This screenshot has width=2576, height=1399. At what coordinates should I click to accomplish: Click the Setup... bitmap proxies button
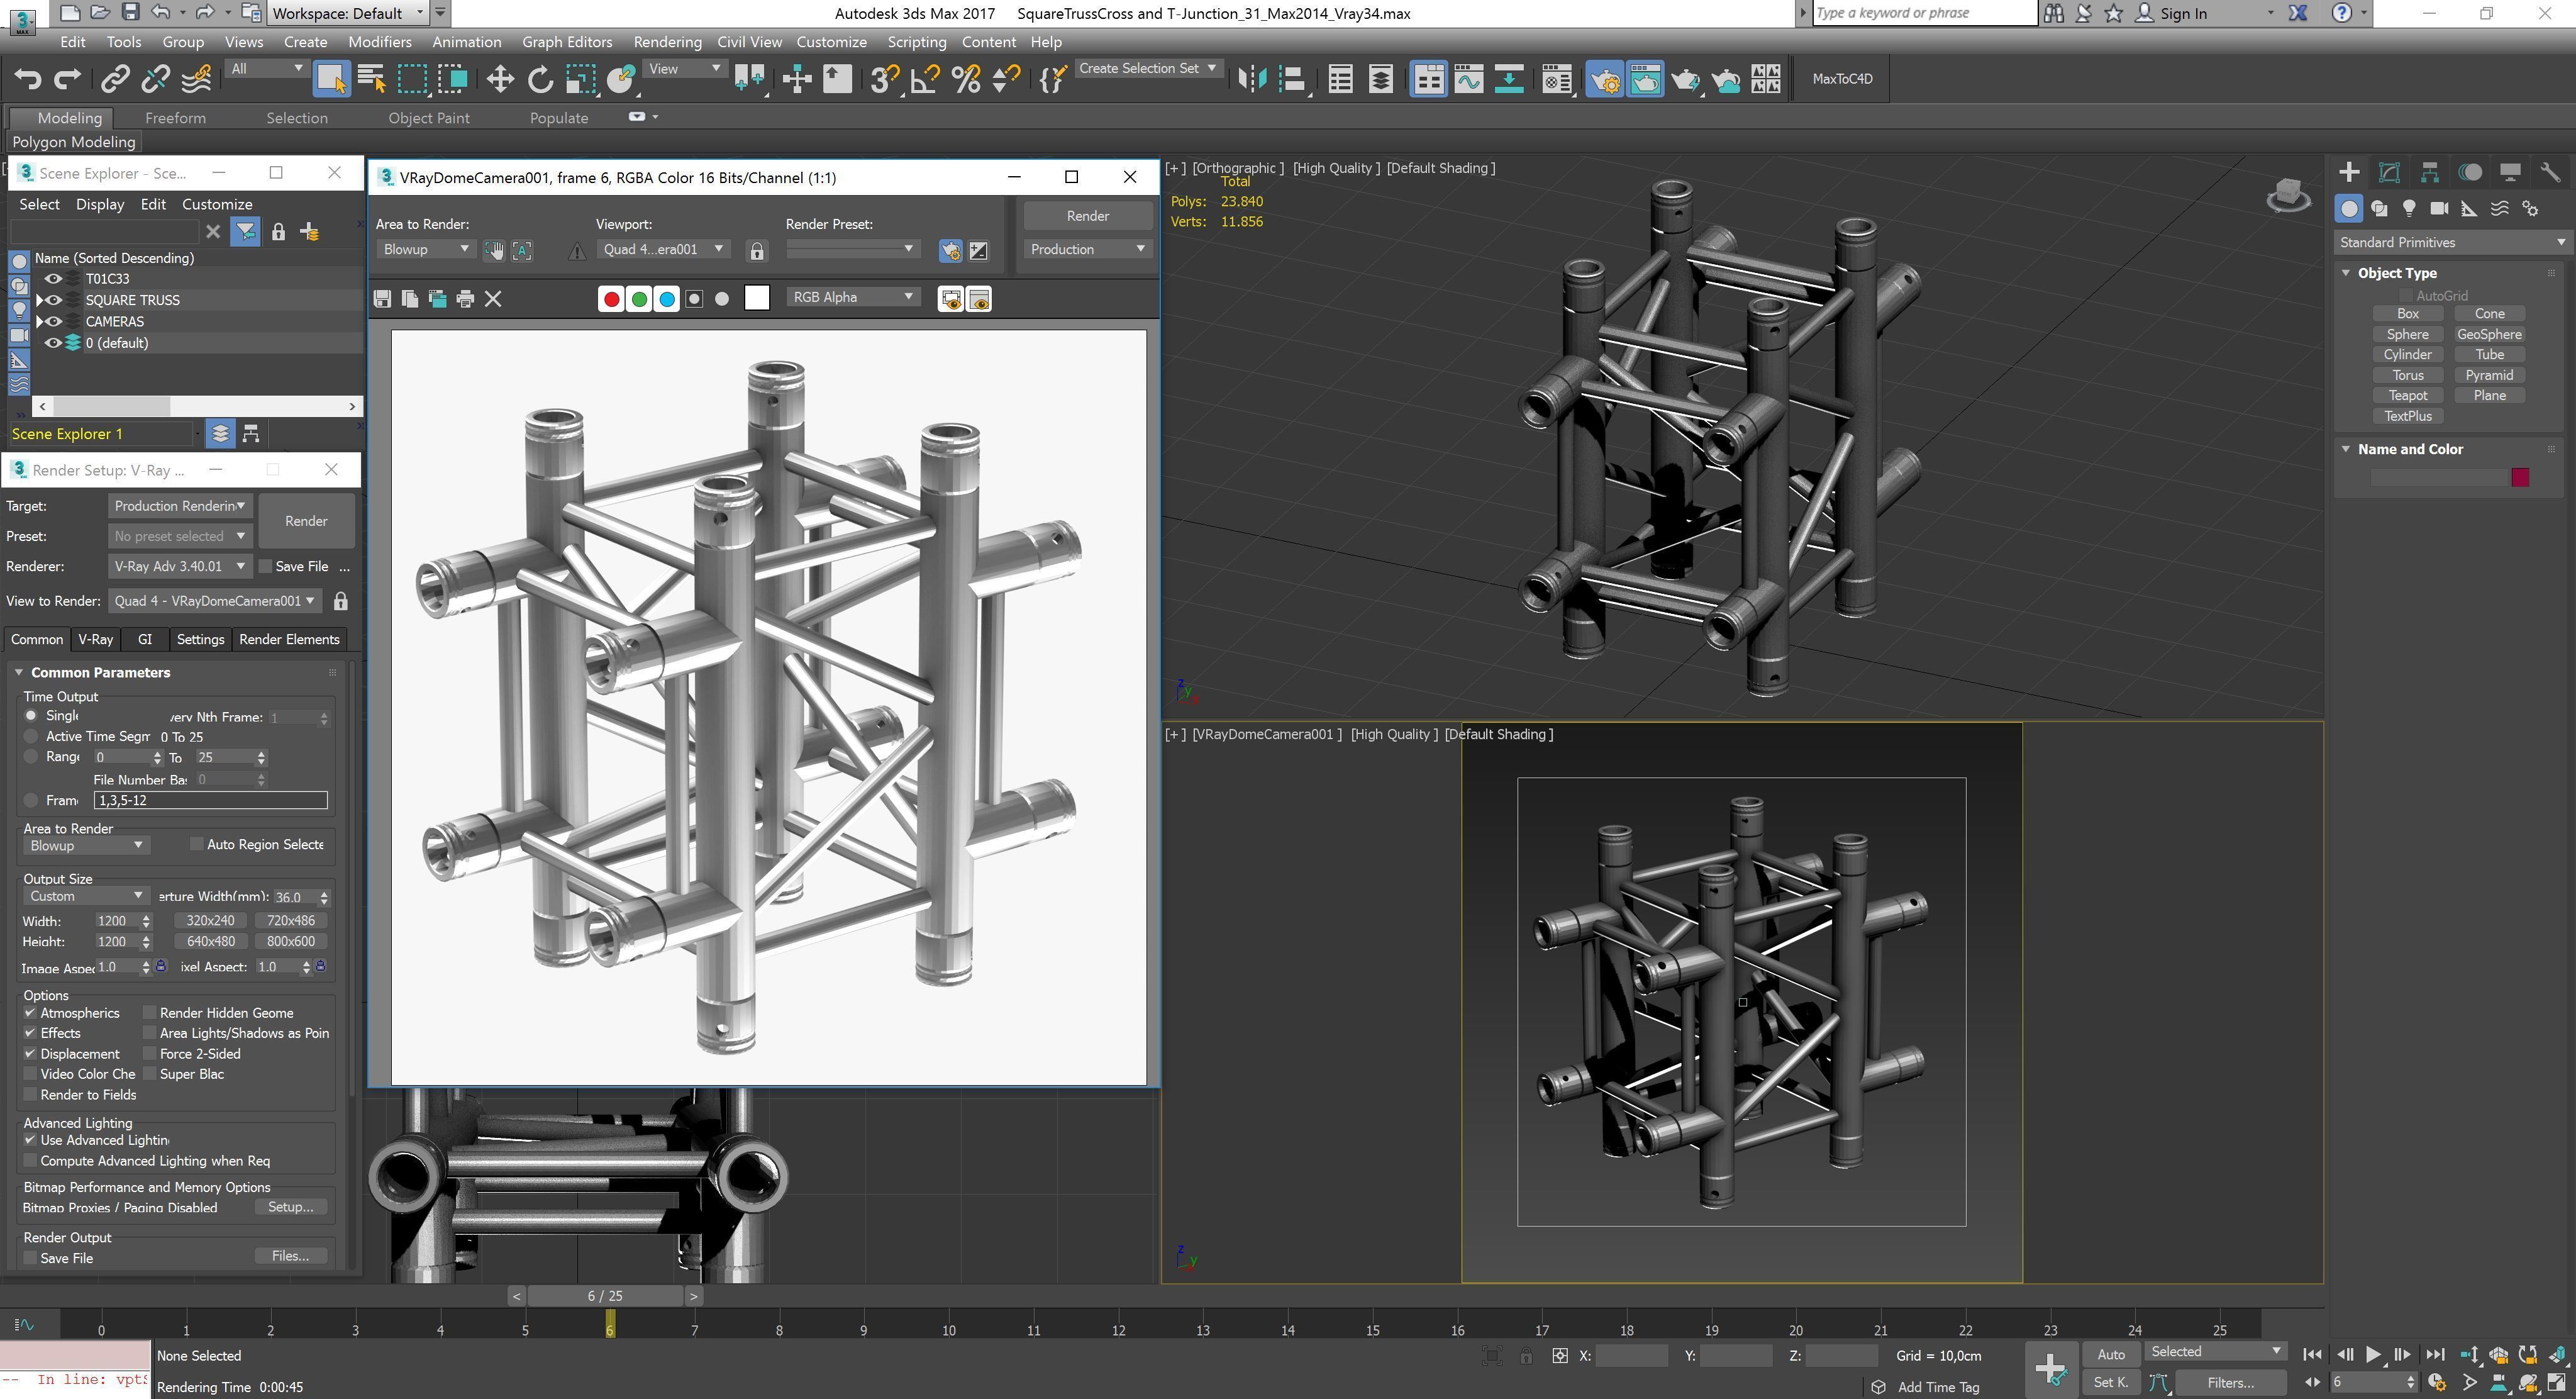click(290, 1207)
